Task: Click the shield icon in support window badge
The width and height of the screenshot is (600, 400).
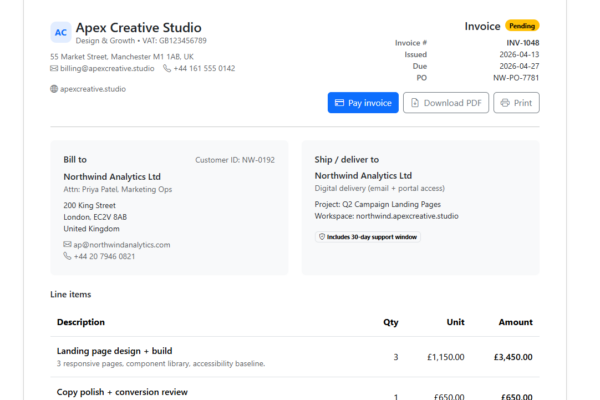Action: [321, 237]
